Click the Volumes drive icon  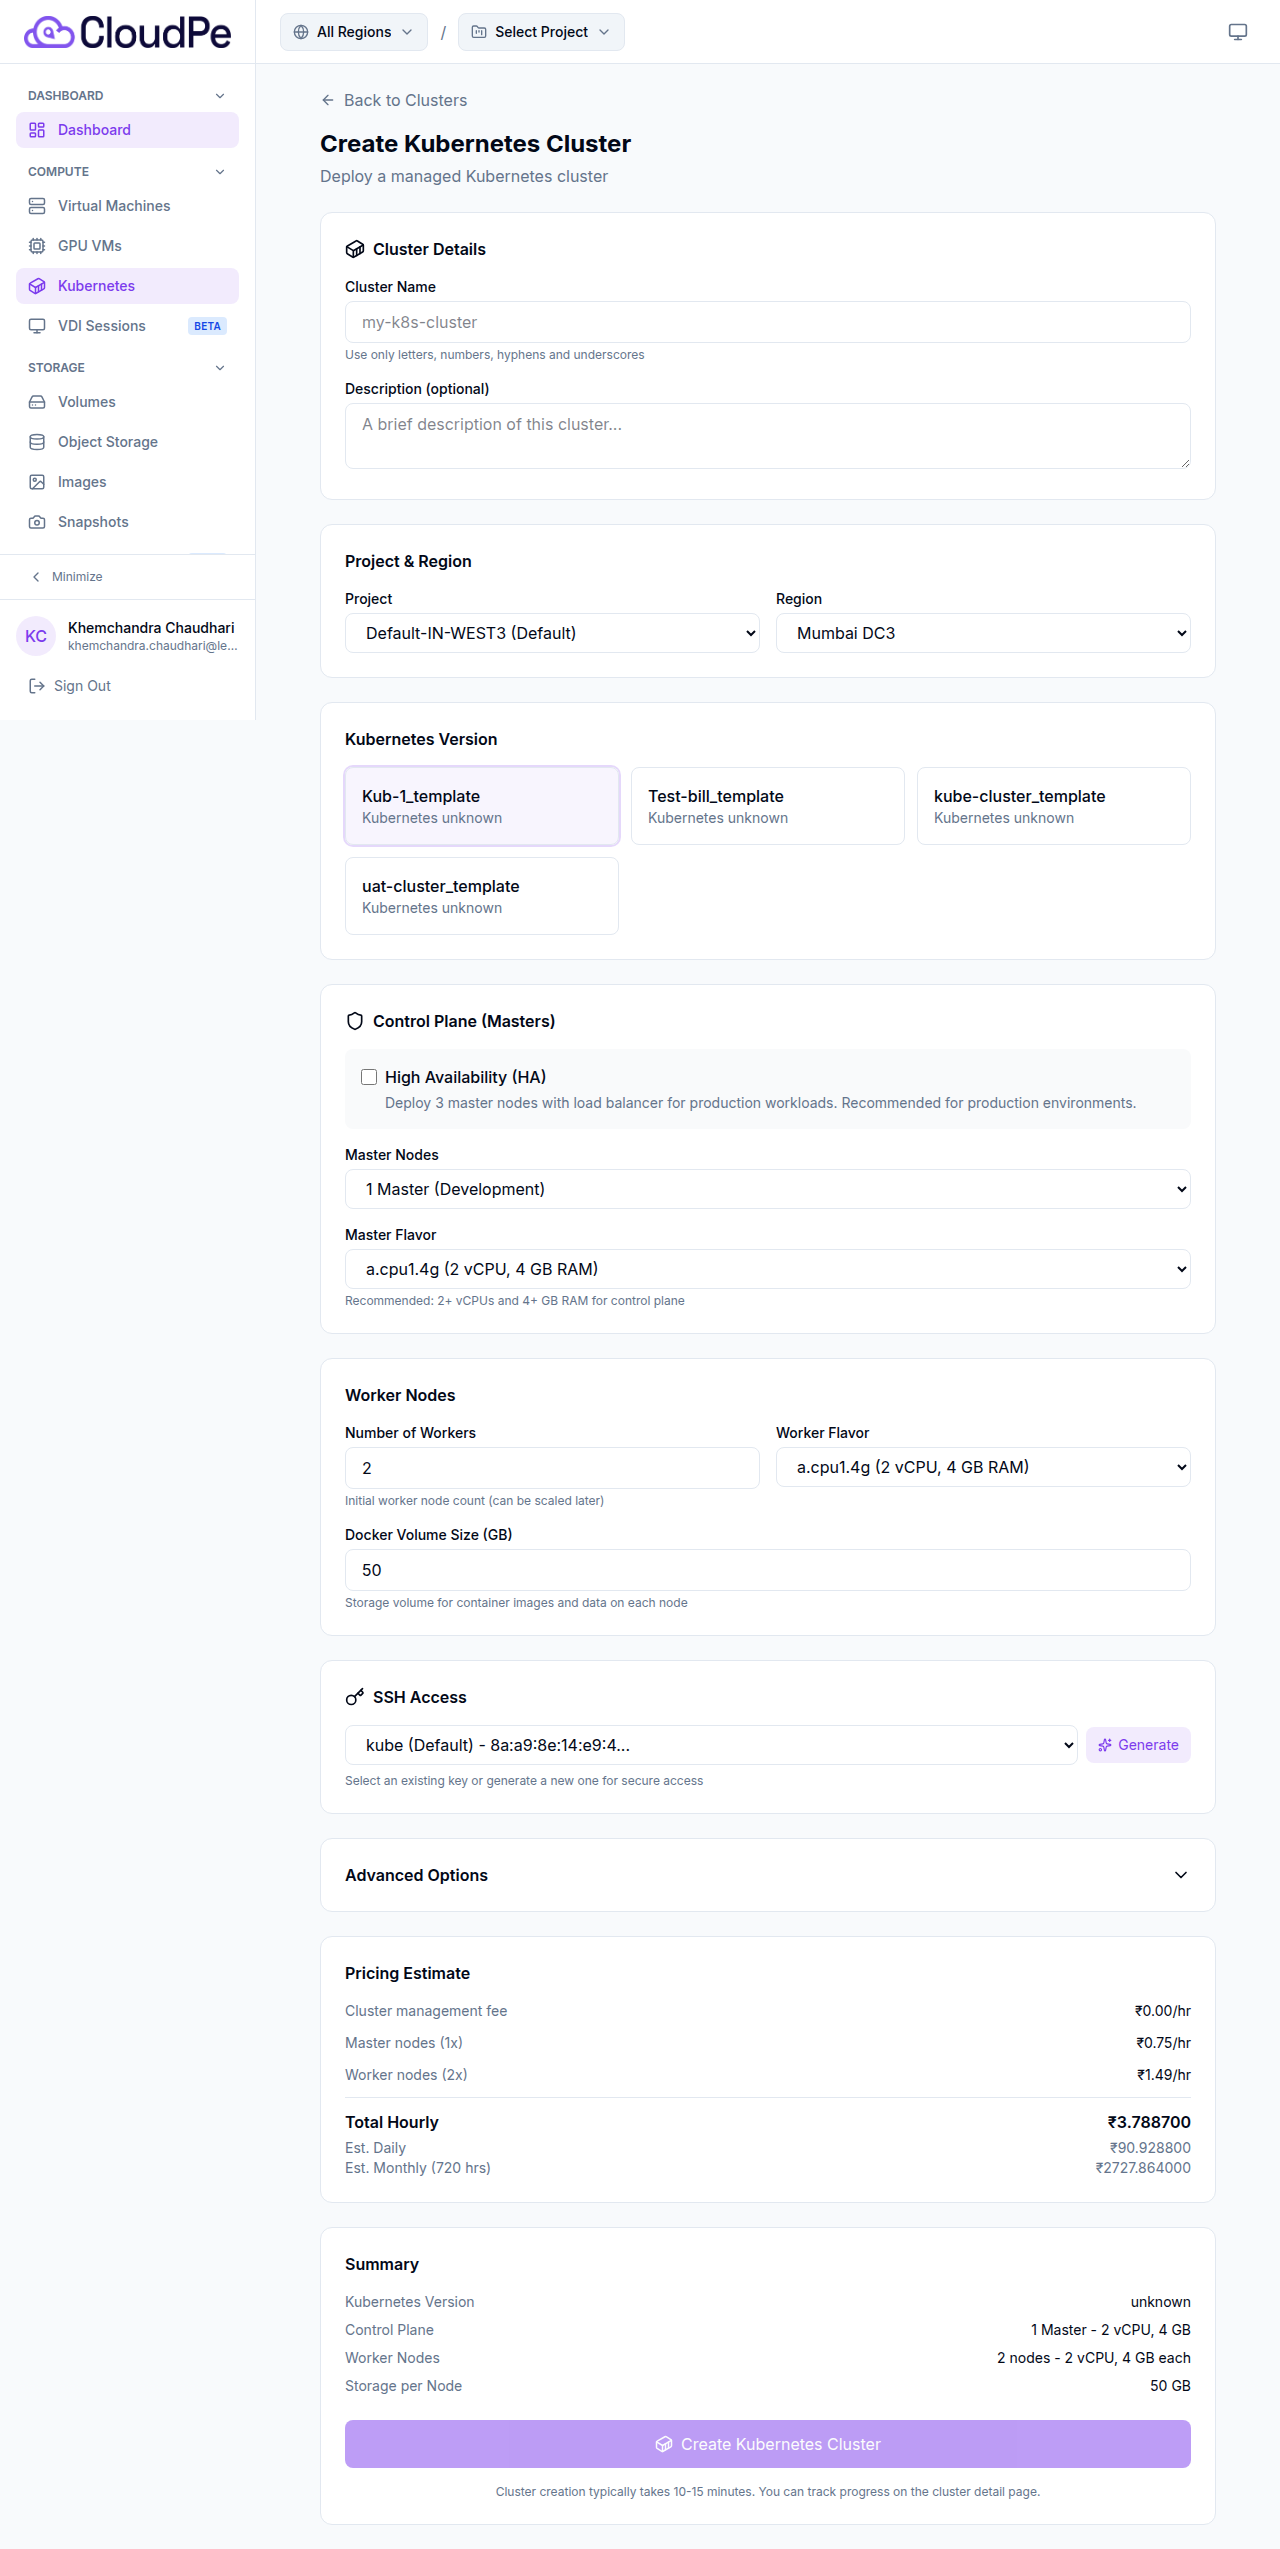coord(37,402)
